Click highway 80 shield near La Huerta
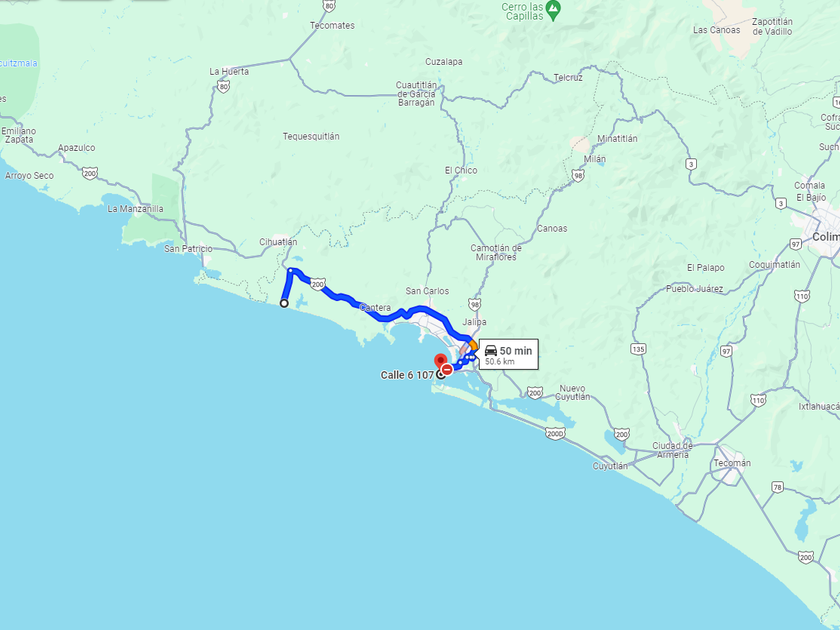This screenshot has height=630, width=840. (x=223, y=87)
